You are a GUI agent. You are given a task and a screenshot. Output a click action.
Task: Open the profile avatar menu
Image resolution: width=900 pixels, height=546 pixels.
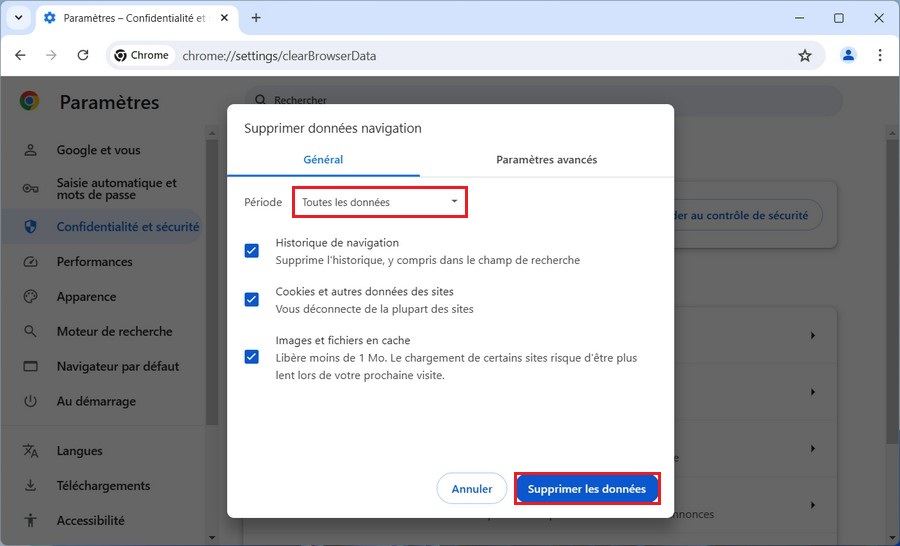point(848,55)
